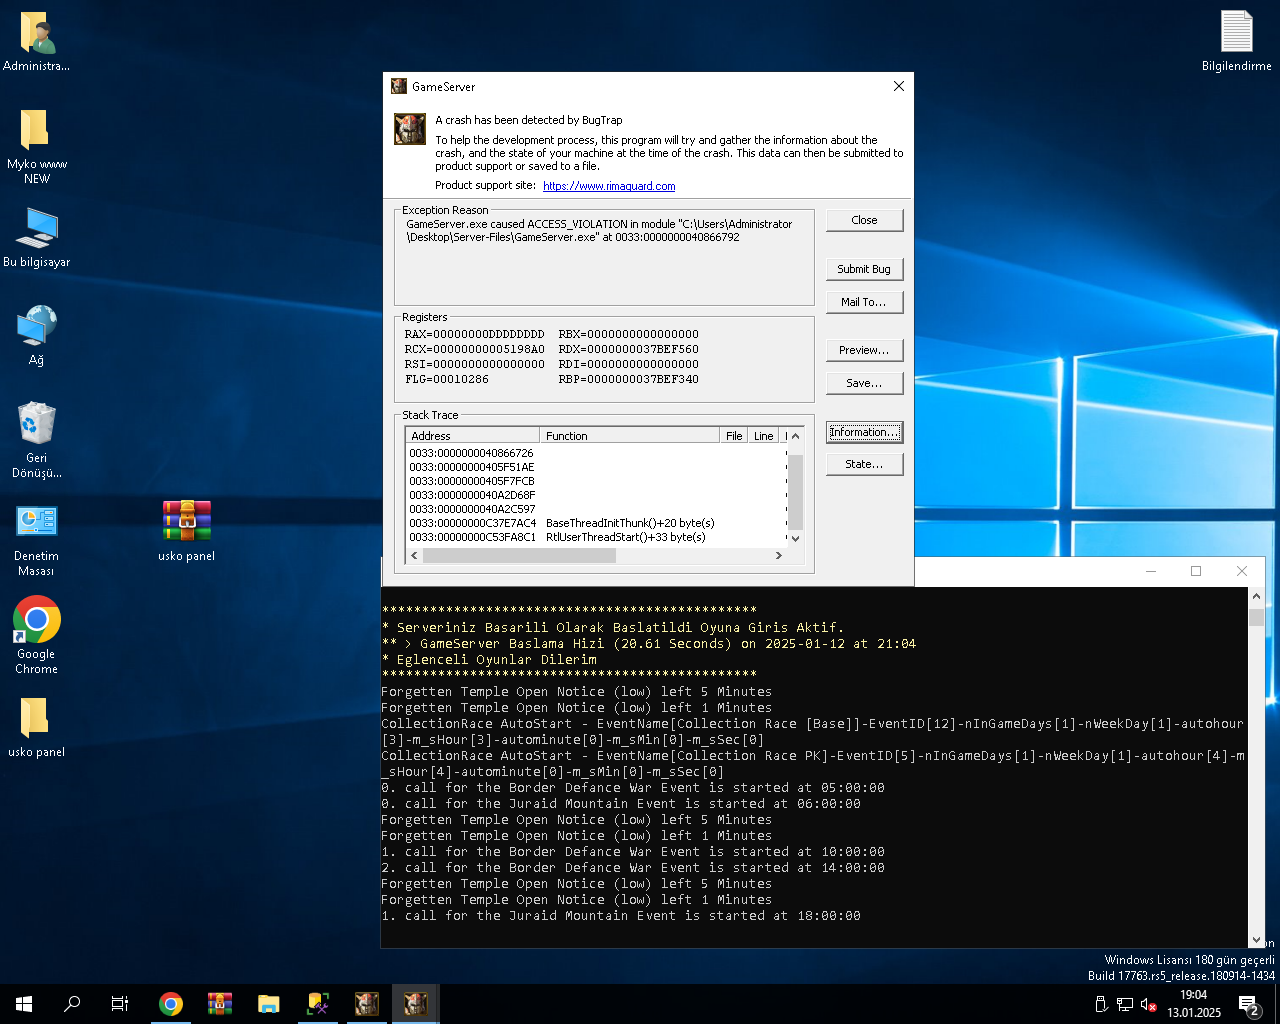Open the rimaguard.com support link

click(609, 186)
